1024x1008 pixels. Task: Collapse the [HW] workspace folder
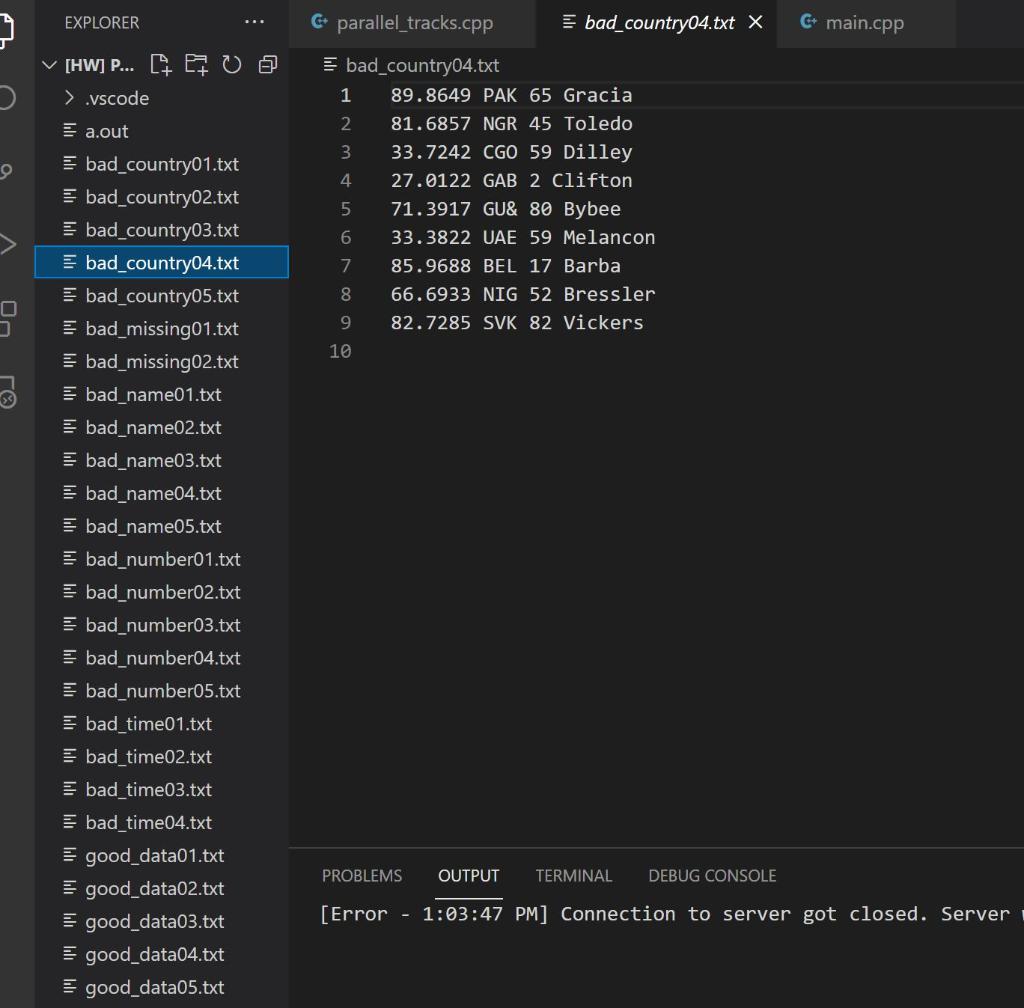point(49,64)
